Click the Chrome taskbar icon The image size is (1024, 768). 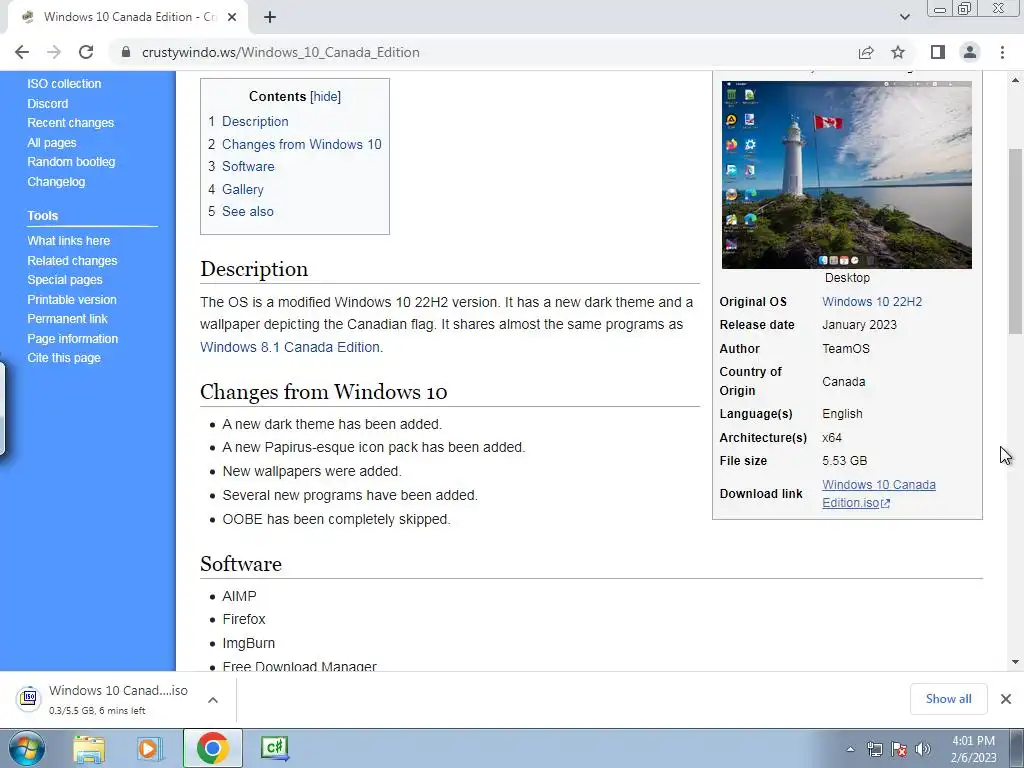point(212,748)
